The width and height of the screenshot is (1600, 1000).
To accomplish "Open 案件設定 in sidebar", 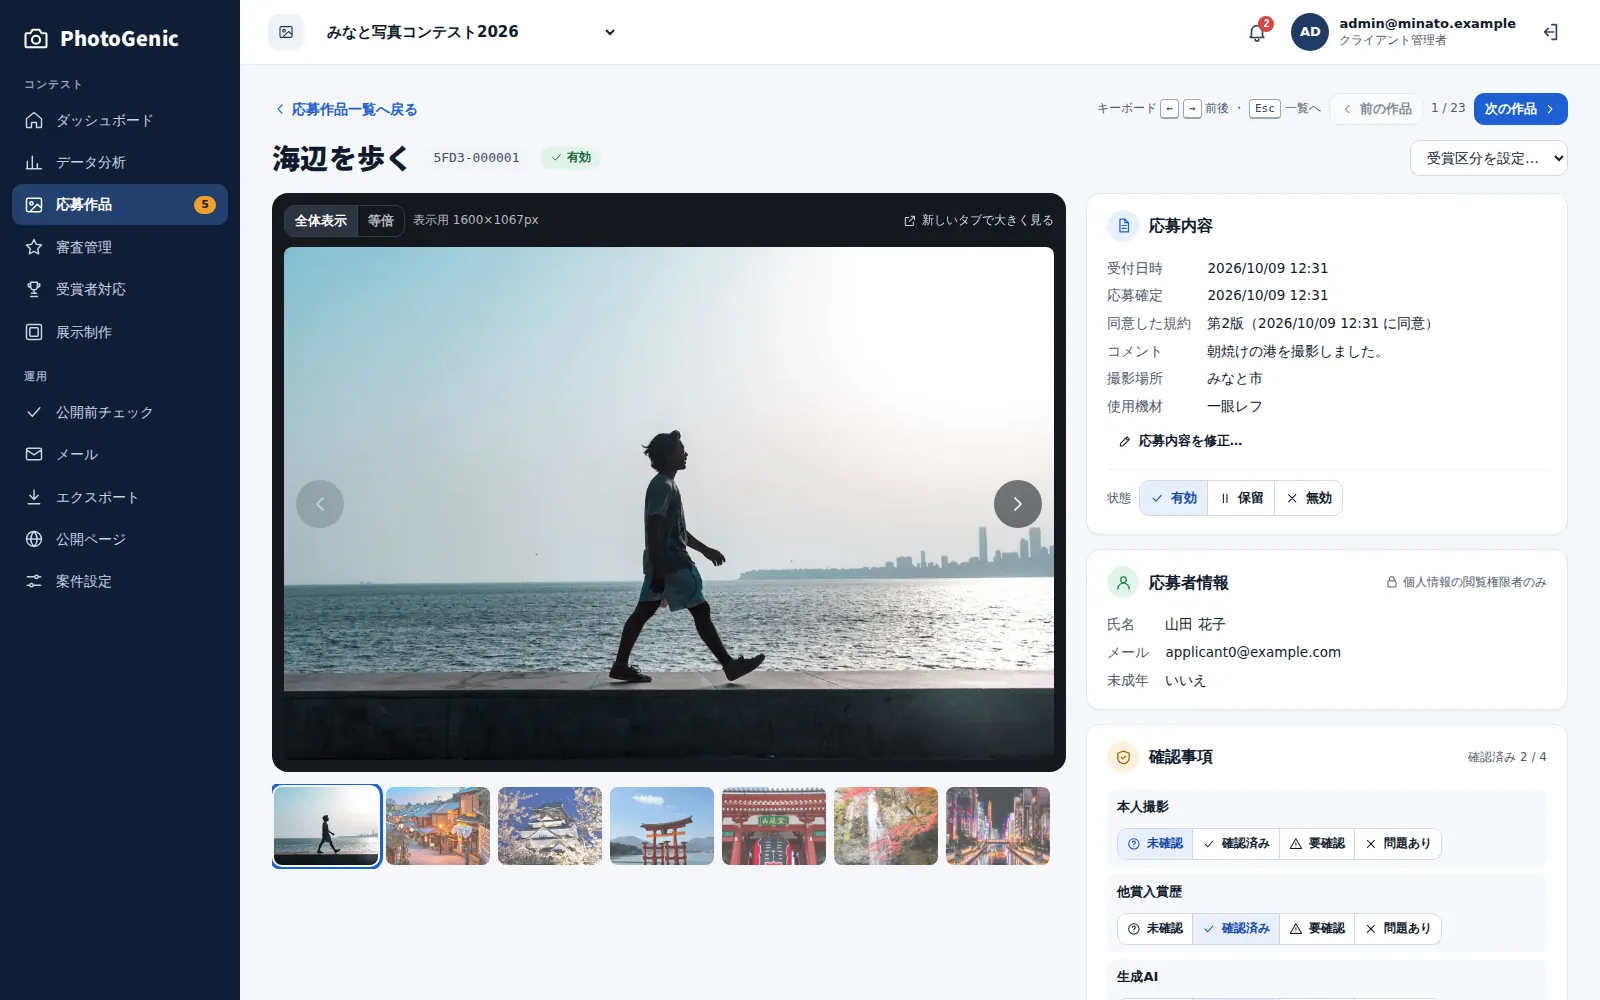I will (x=120, y=581).
